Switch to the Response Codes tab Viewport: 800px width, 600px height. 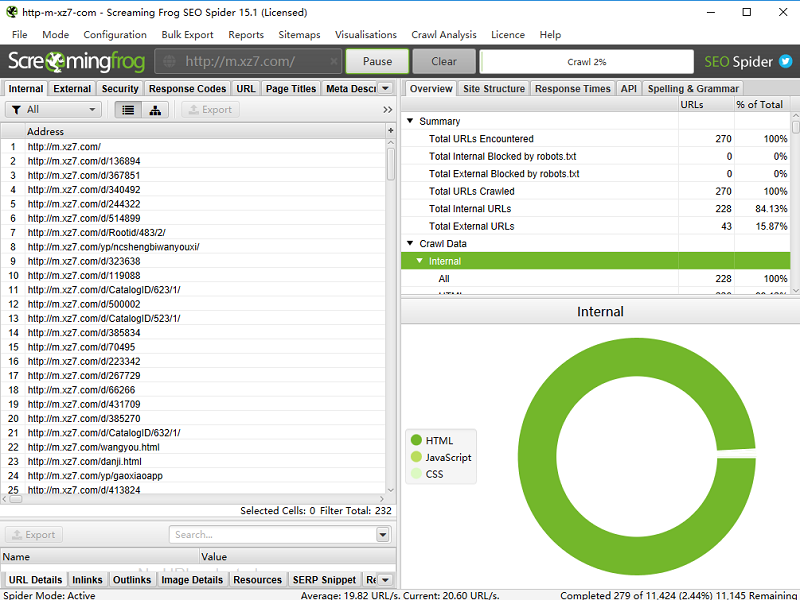click(x=187, y=88)
